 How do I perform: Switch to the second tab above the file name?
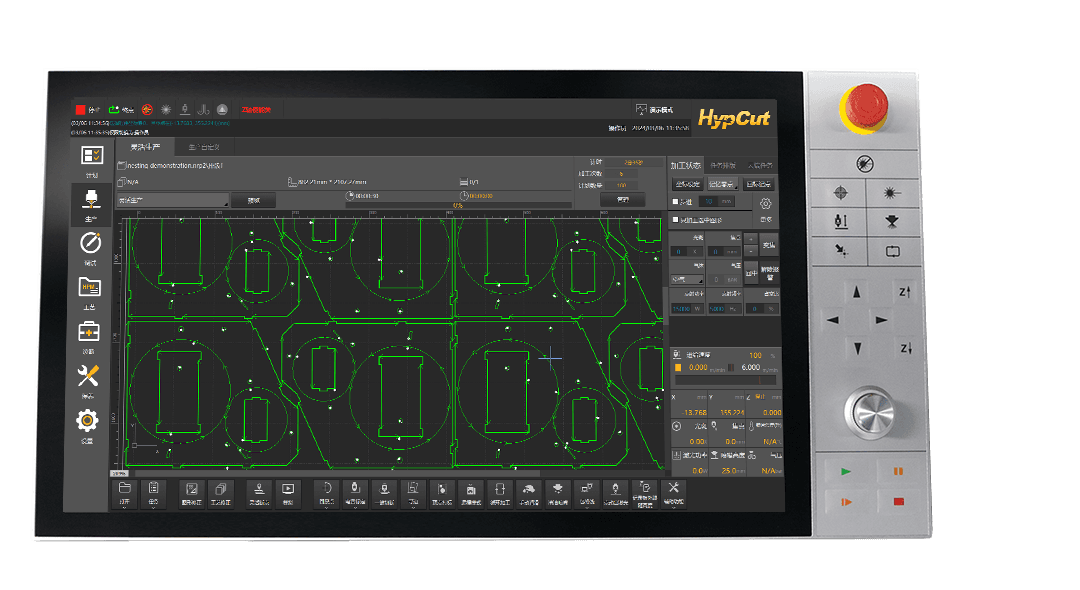pyautogui.click(x=205, y=147)
